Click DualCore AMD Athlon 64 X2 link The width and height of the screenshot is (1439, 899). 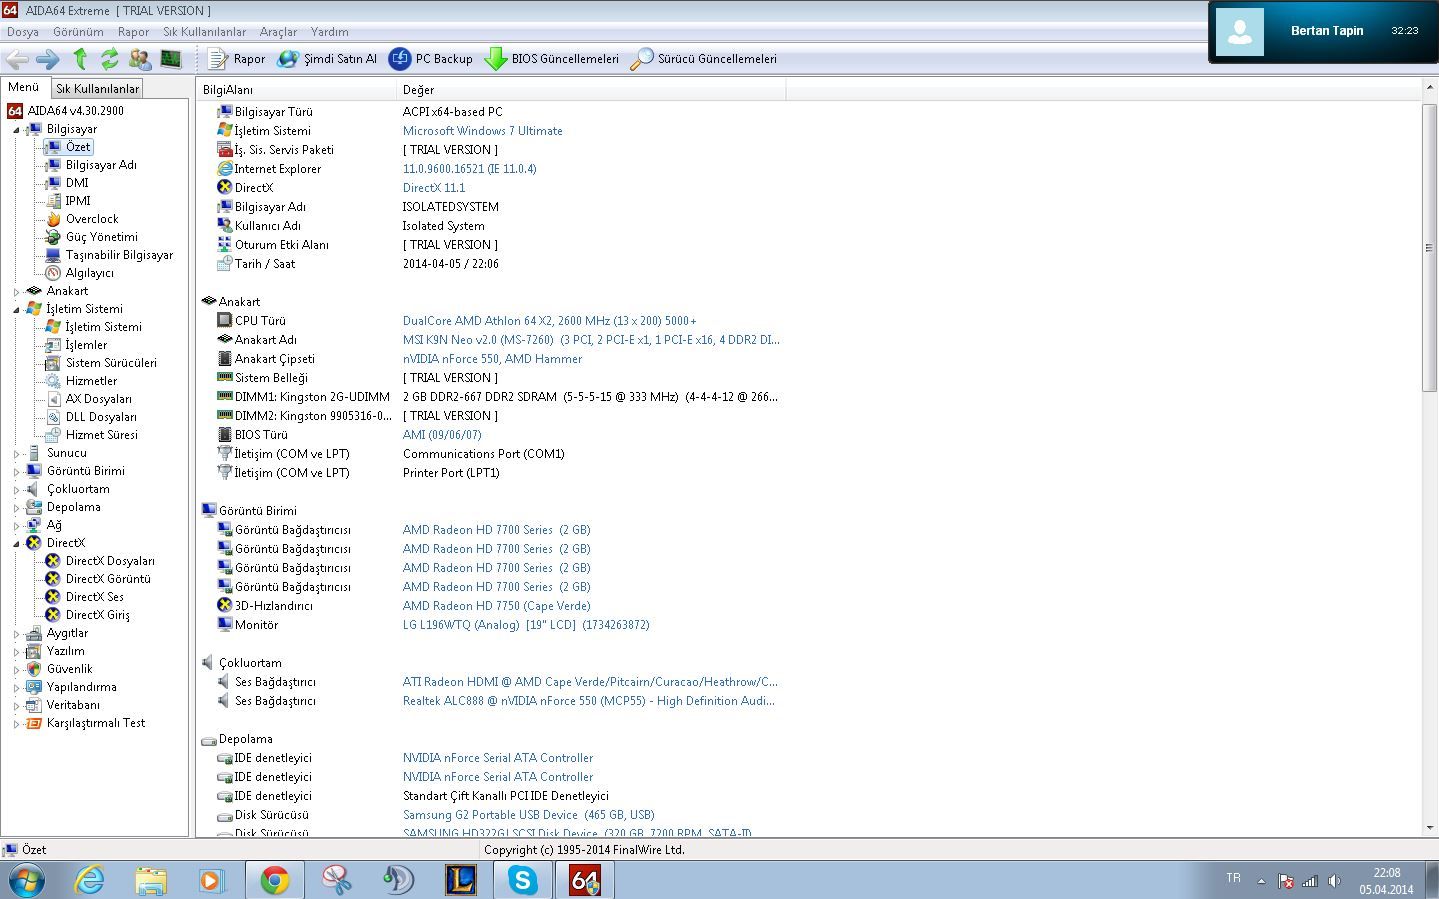[x=549, y=321]
